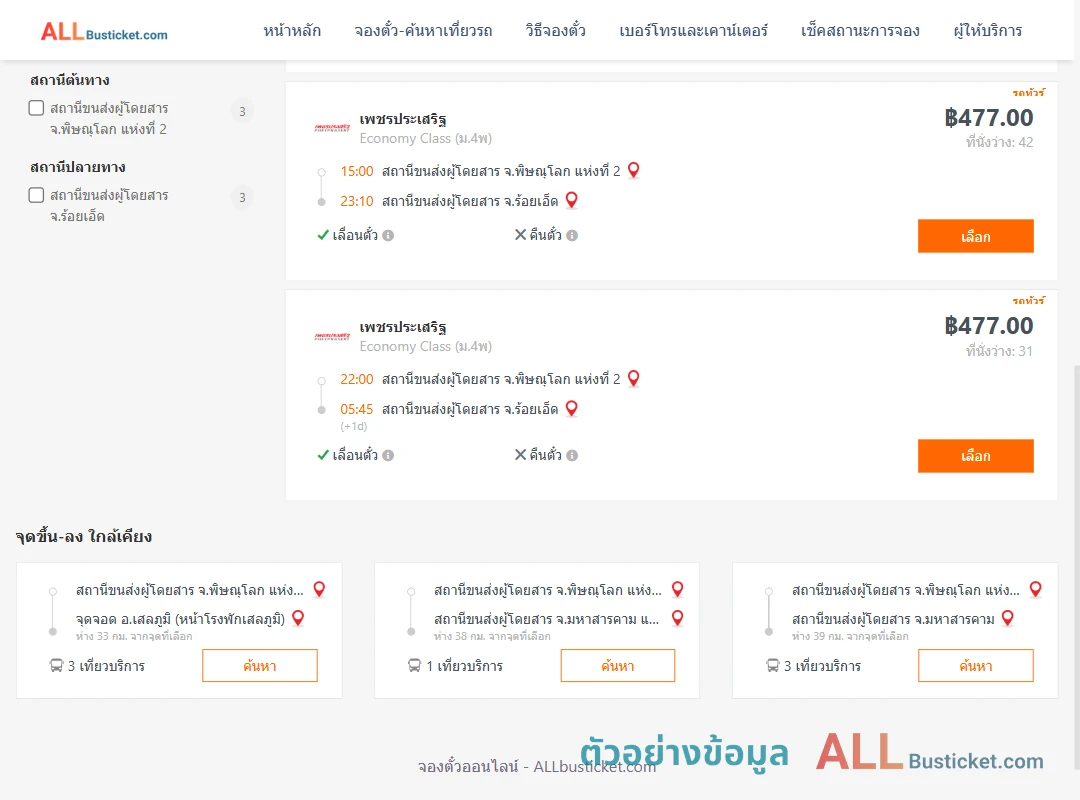
Task: Open the หน้าหลัก menu item
Action: point(292,31)
